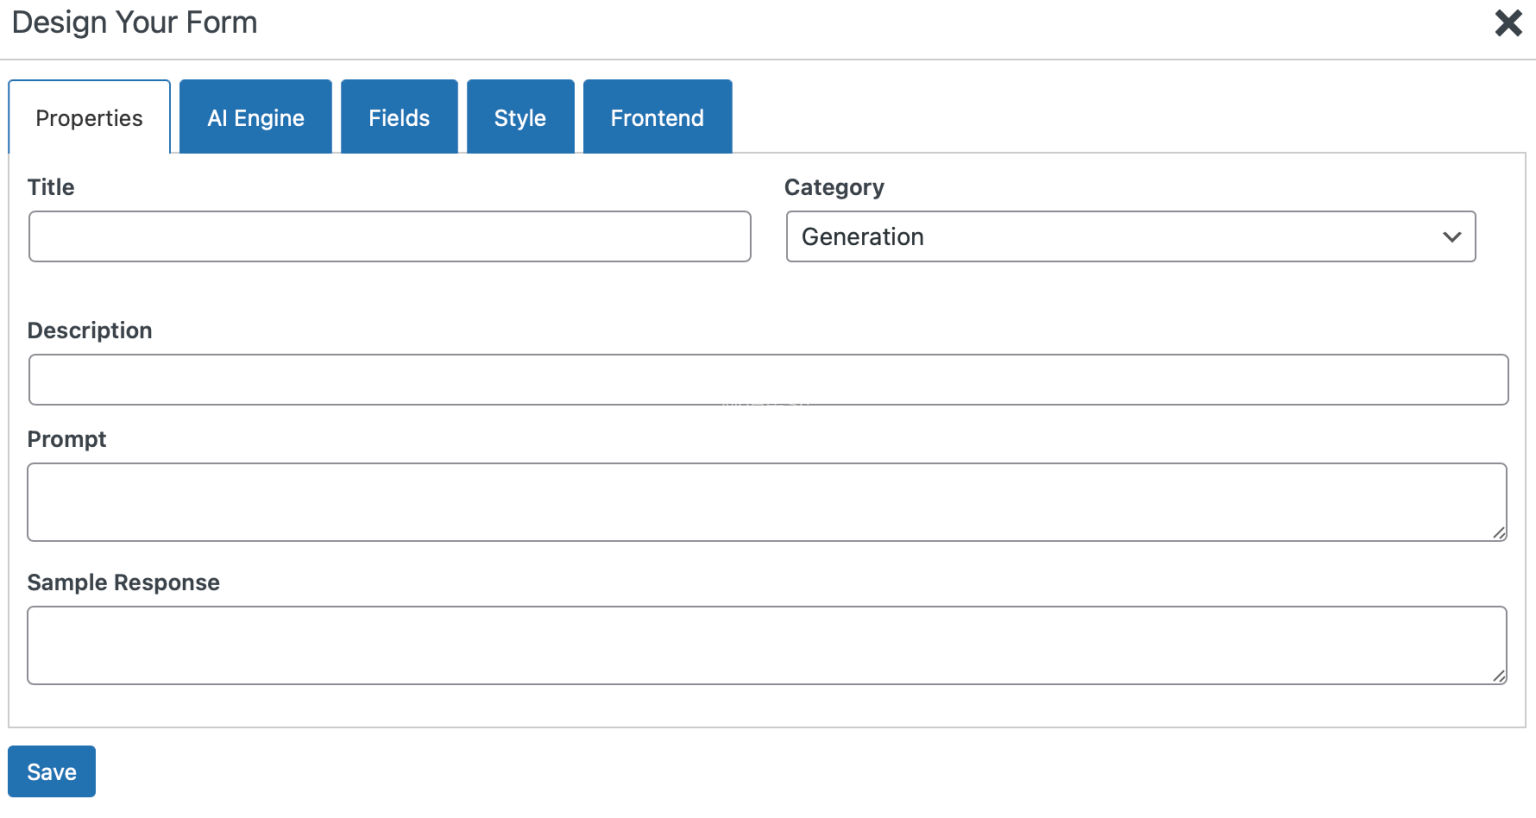Go to the Style tab
The height and width of the screenshot is (818, 1536).
point(520,118)
